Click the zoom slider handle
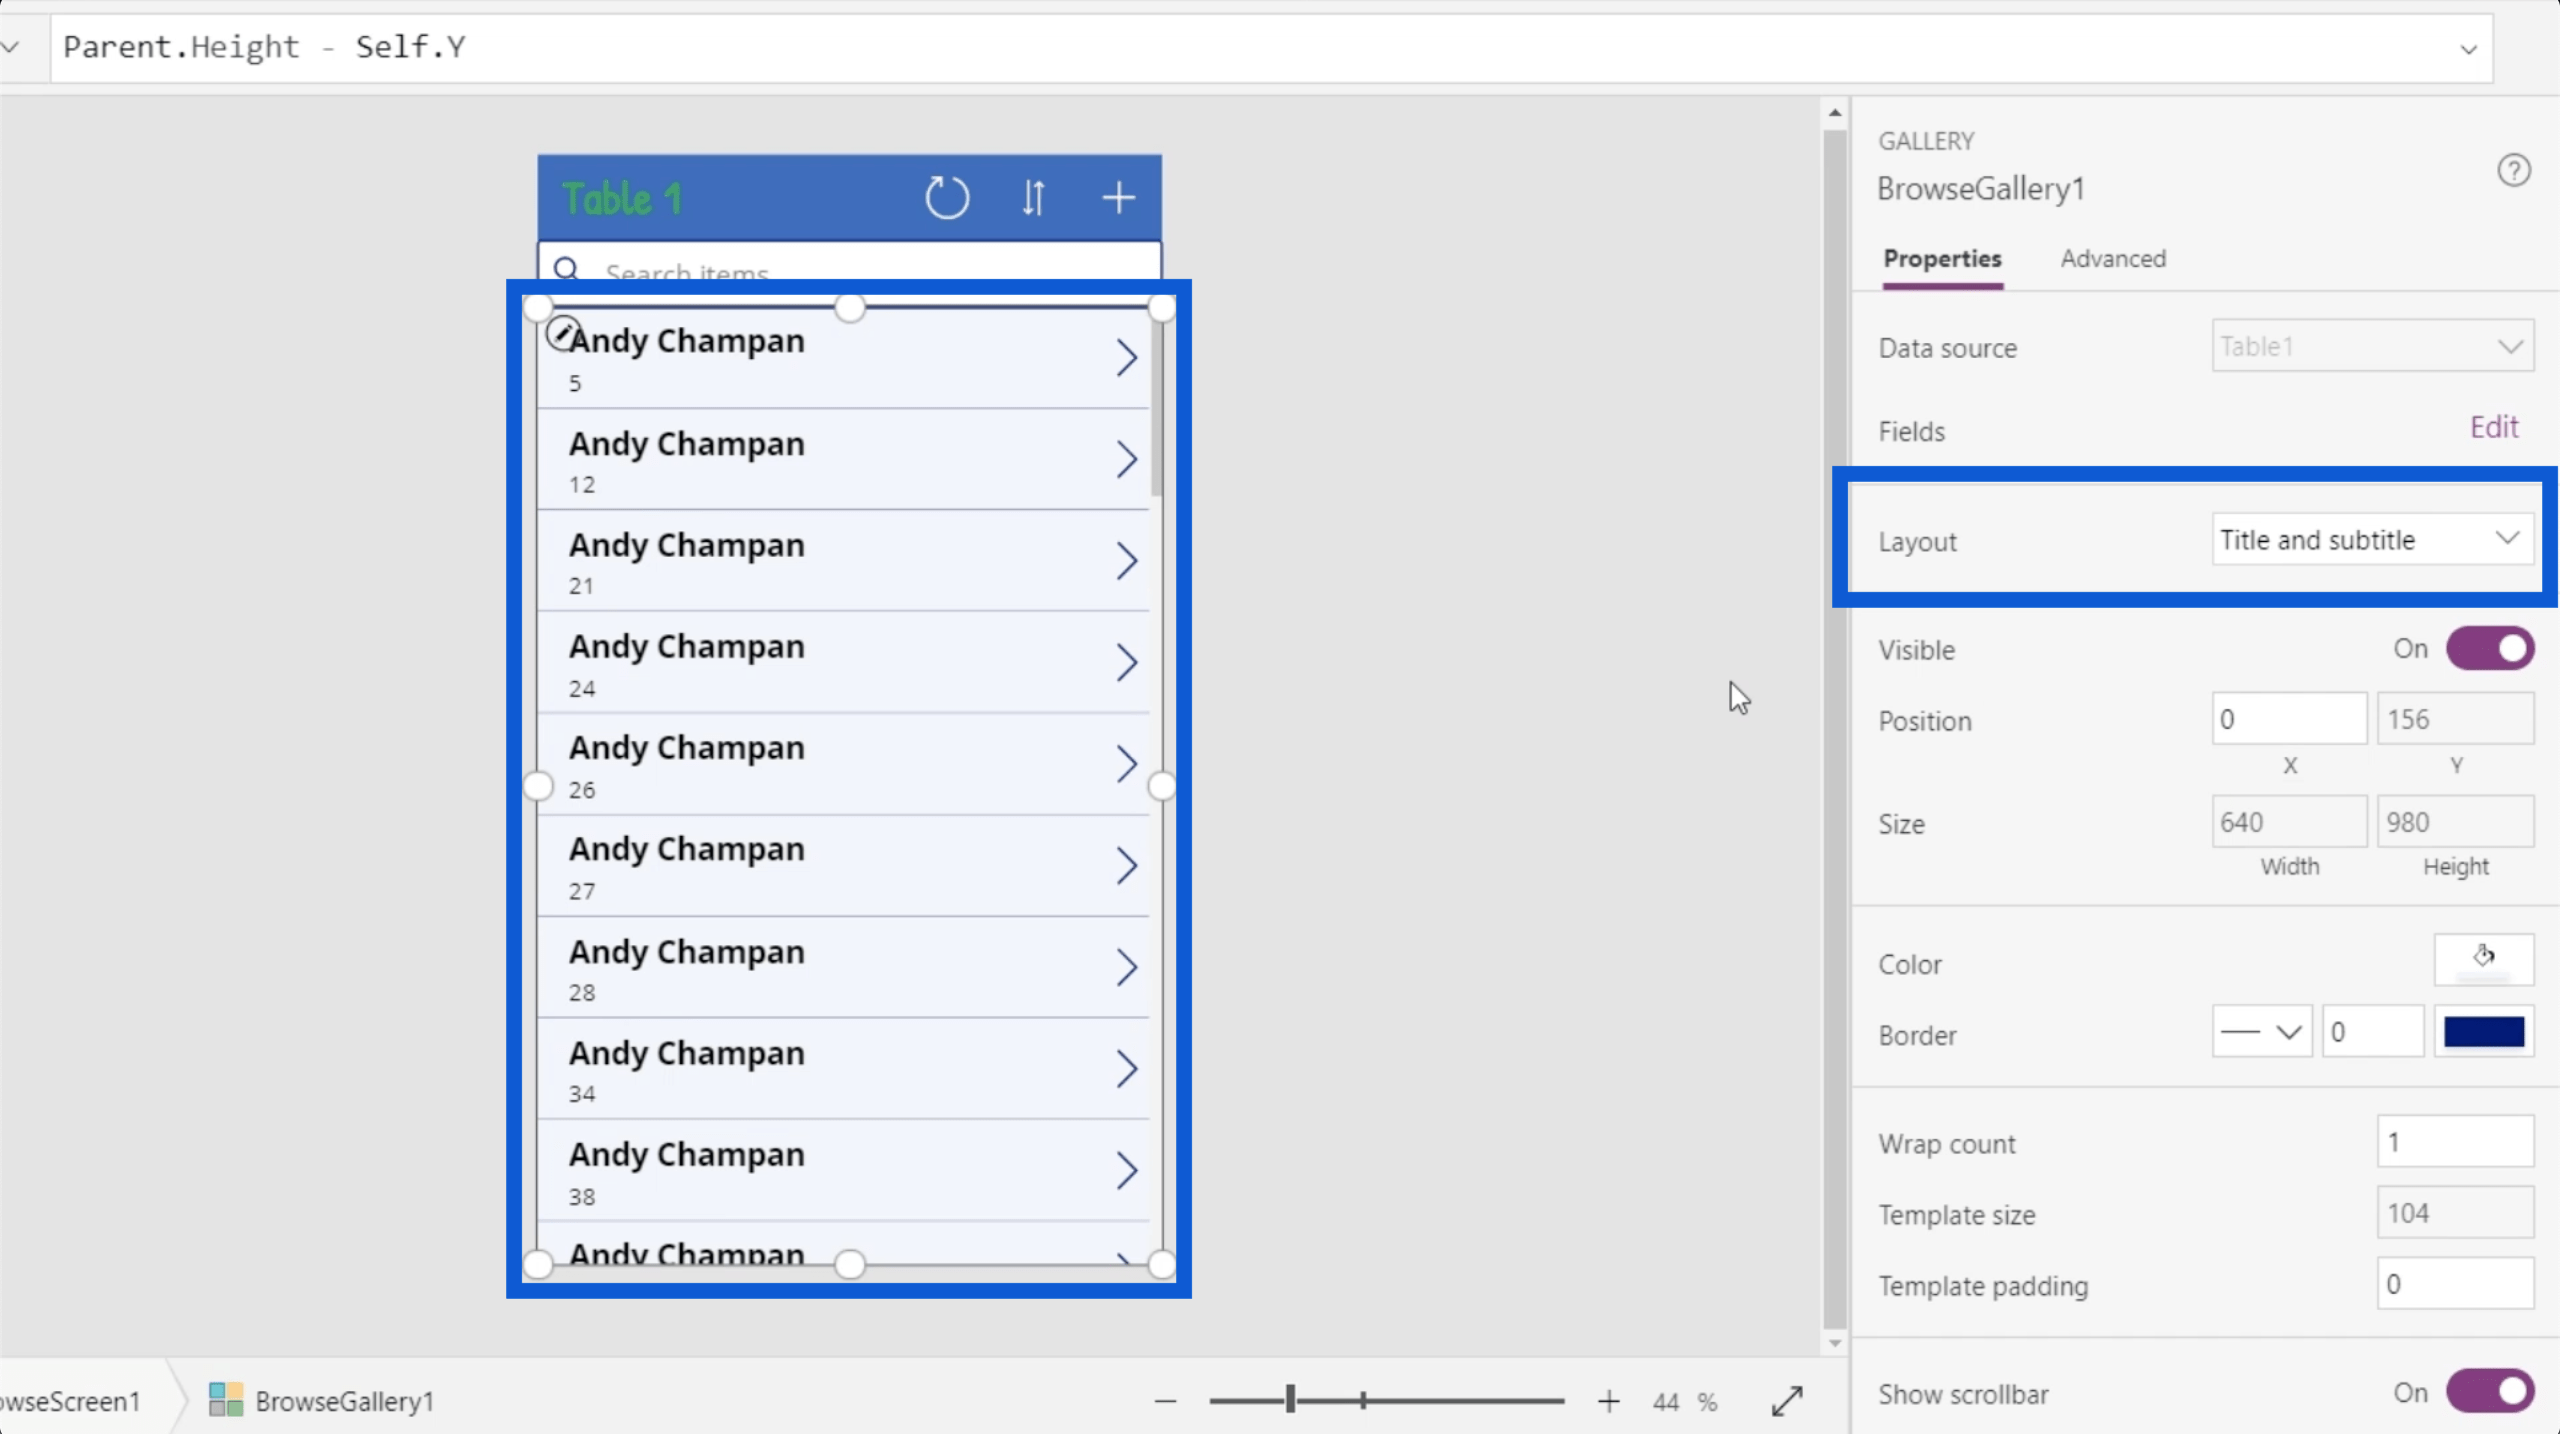This screenshot has height=1434, width=2560. pos(1290,1400)
